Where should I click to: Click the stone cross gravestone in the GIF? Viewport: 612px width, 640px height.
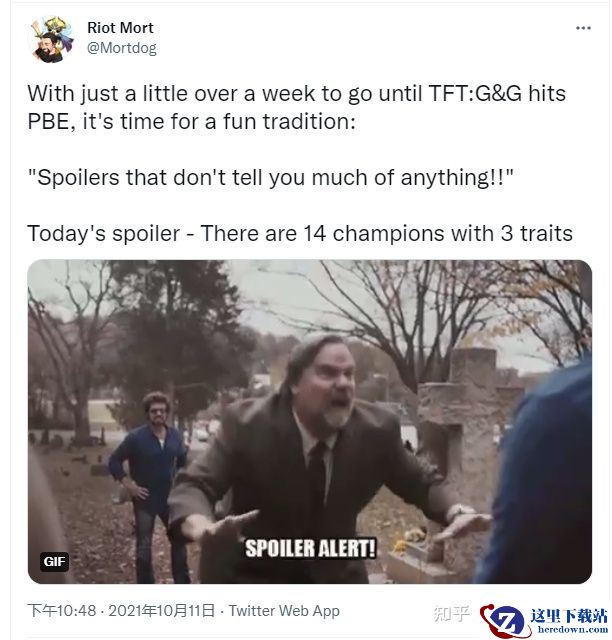pyautogui.click(x=470, y=412)
